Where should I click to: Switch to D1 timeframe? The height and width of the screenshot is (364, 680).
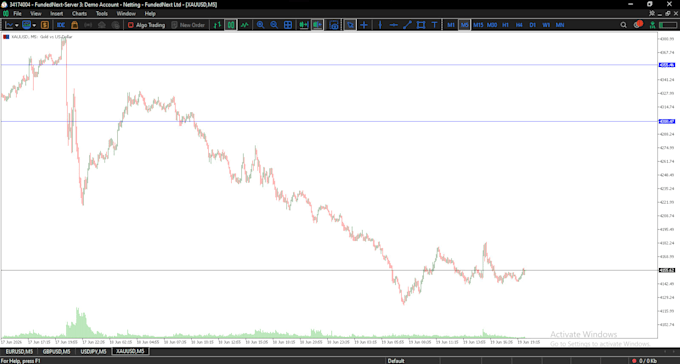533,25
